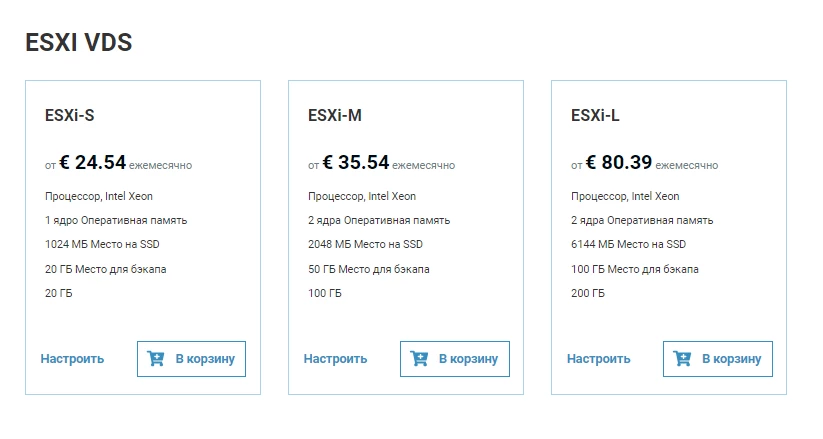Image resolution: width=823 pixels, height=439 pixels.
Task: Add ESXi-S to cart via В корзину label
Action: tap(205, 359)
